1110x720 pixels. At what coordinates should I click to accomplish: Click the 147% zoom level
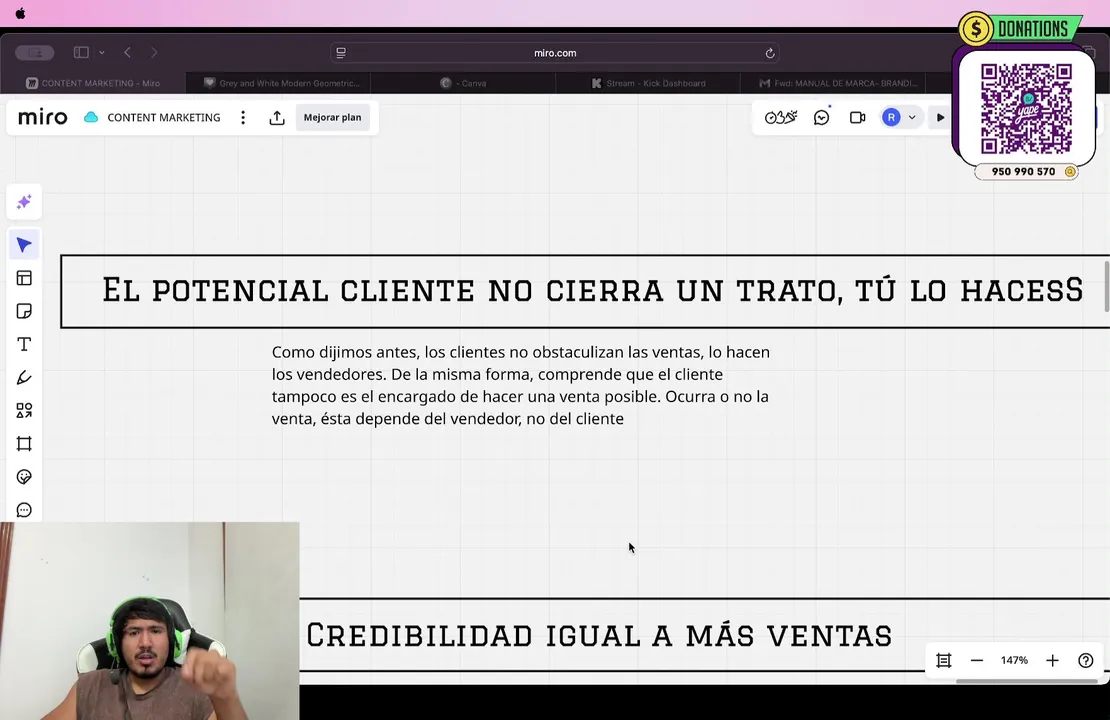click(x=1014, y=661)
